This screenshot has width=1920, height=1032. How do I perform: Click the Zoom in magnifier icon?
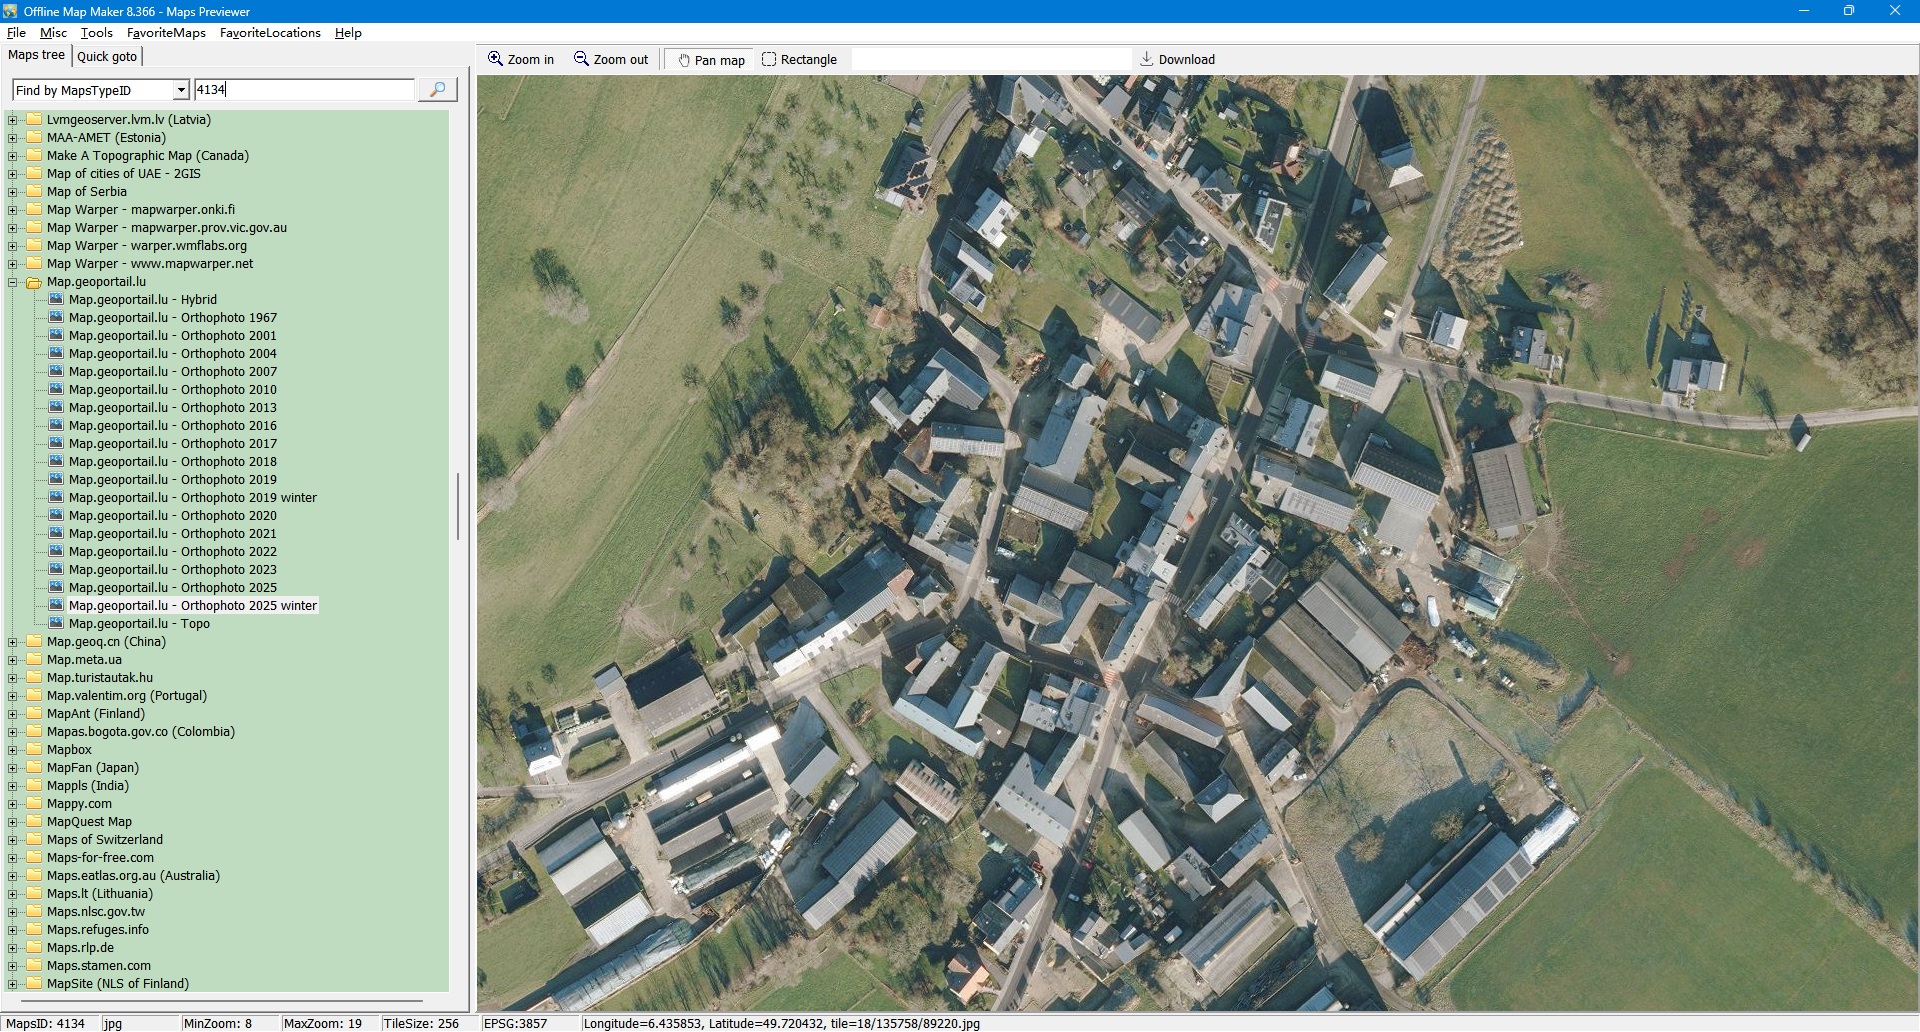coord(495,59)
